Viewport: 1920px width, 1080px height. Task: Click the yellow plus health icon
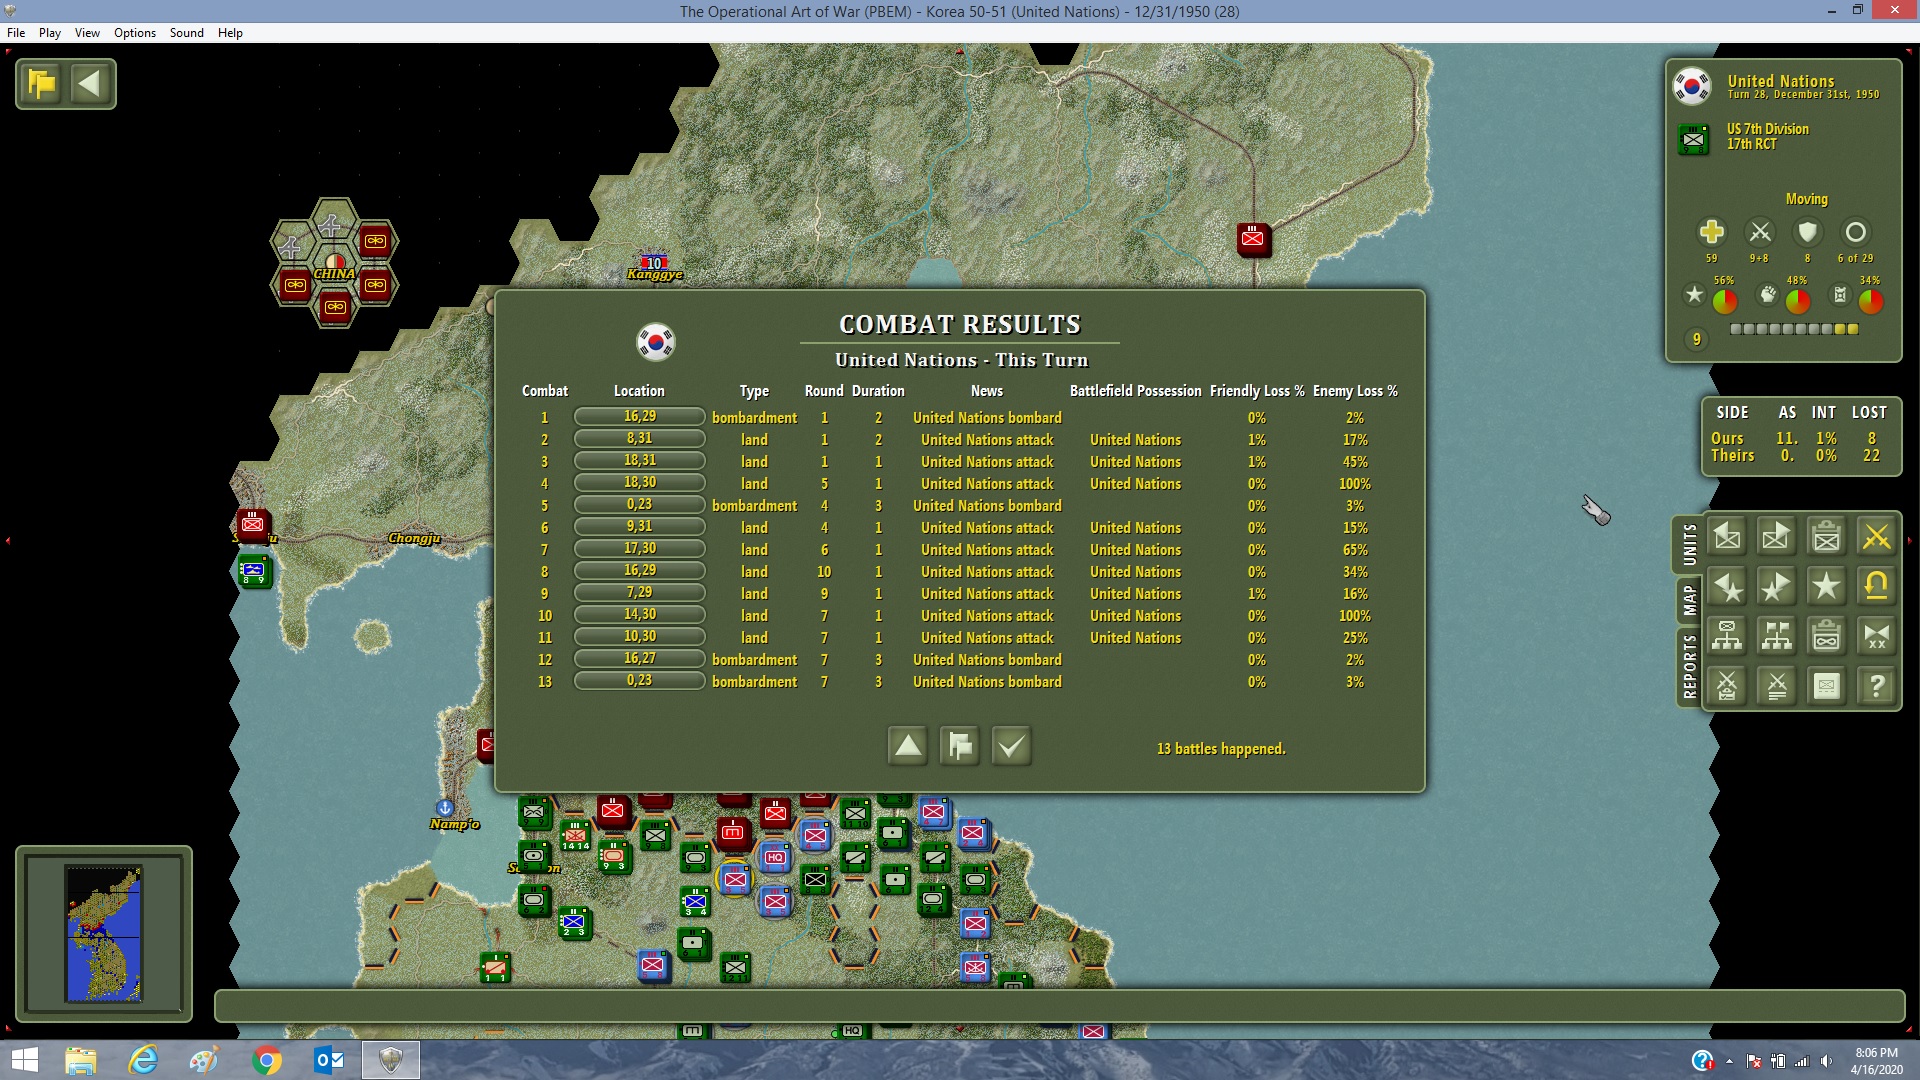[x=1712, y=232]
